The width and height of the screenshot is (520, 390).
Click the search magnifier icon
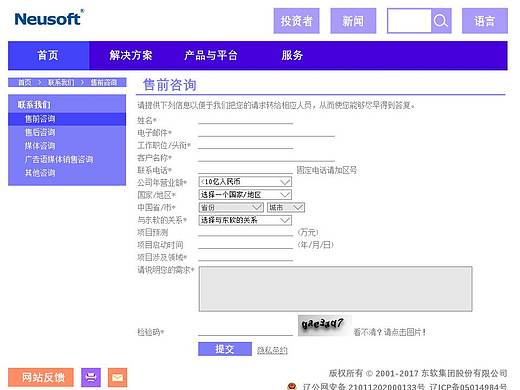click(x=441, y=21)
